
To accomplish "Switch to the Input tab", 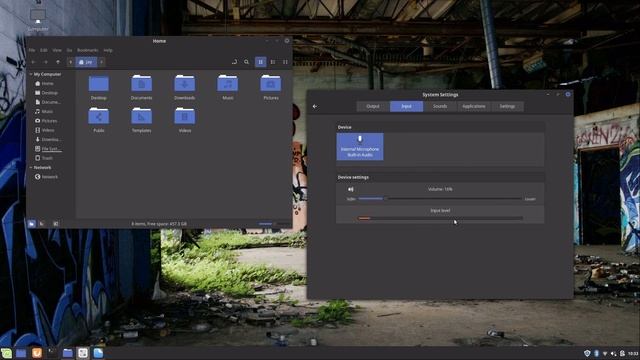I will click(407, 106).
